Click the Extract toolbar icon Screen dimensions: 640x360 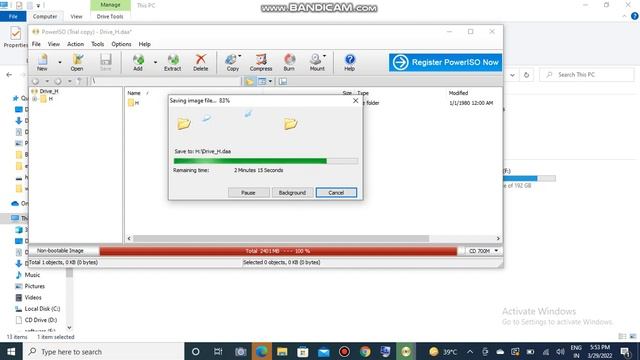173,62
